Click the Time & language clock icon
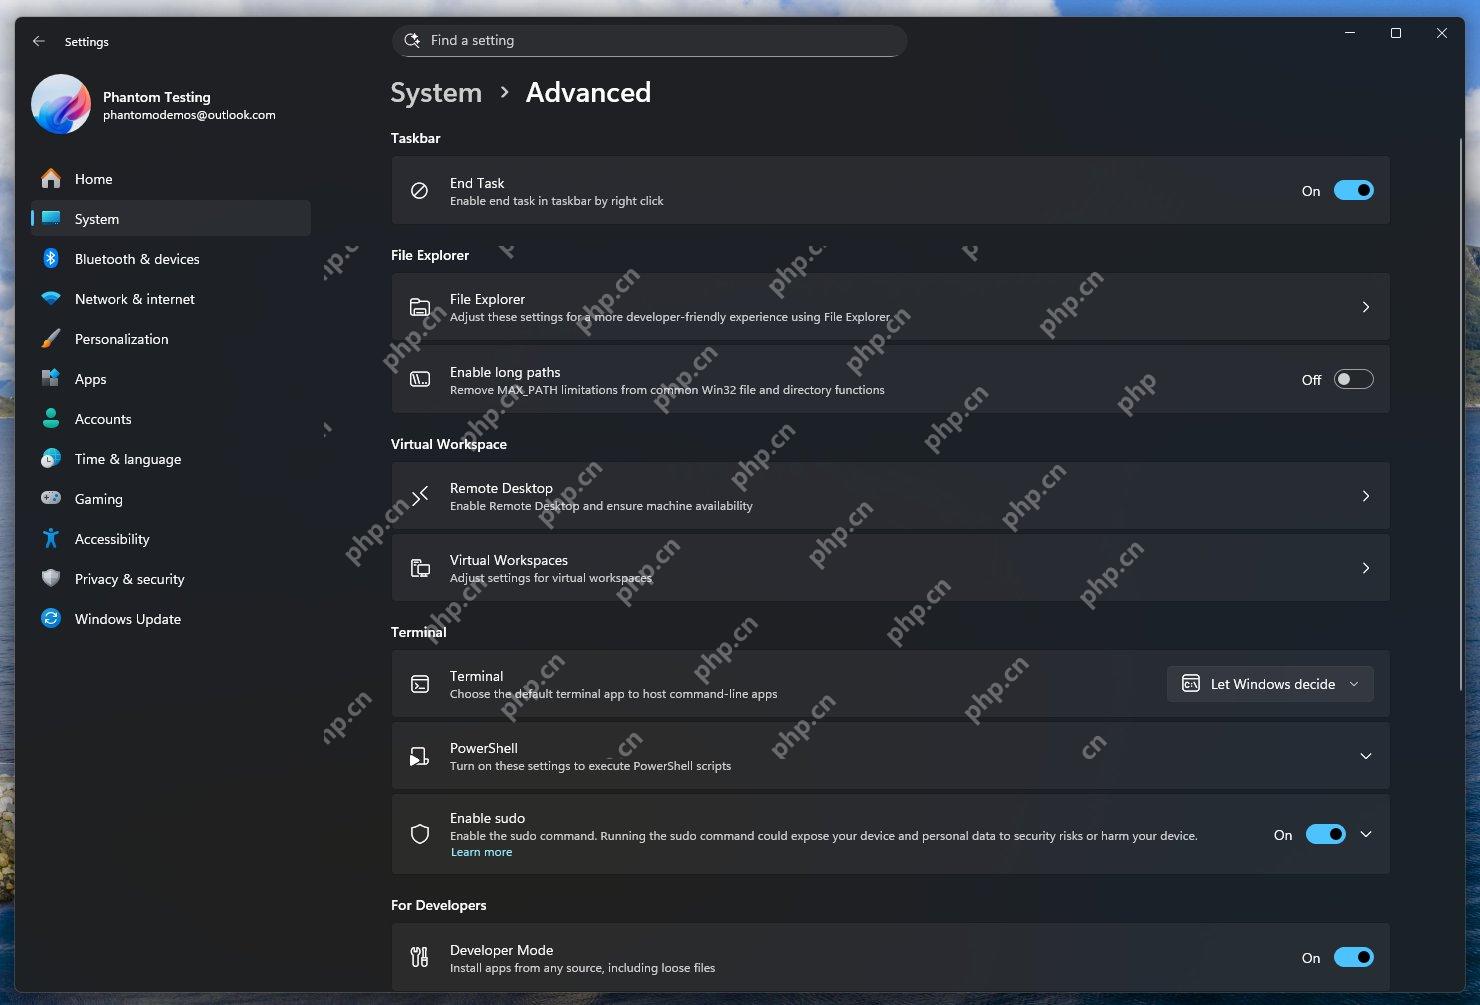This screenshot has width=1480, height=1005. (x=51, y=459)
